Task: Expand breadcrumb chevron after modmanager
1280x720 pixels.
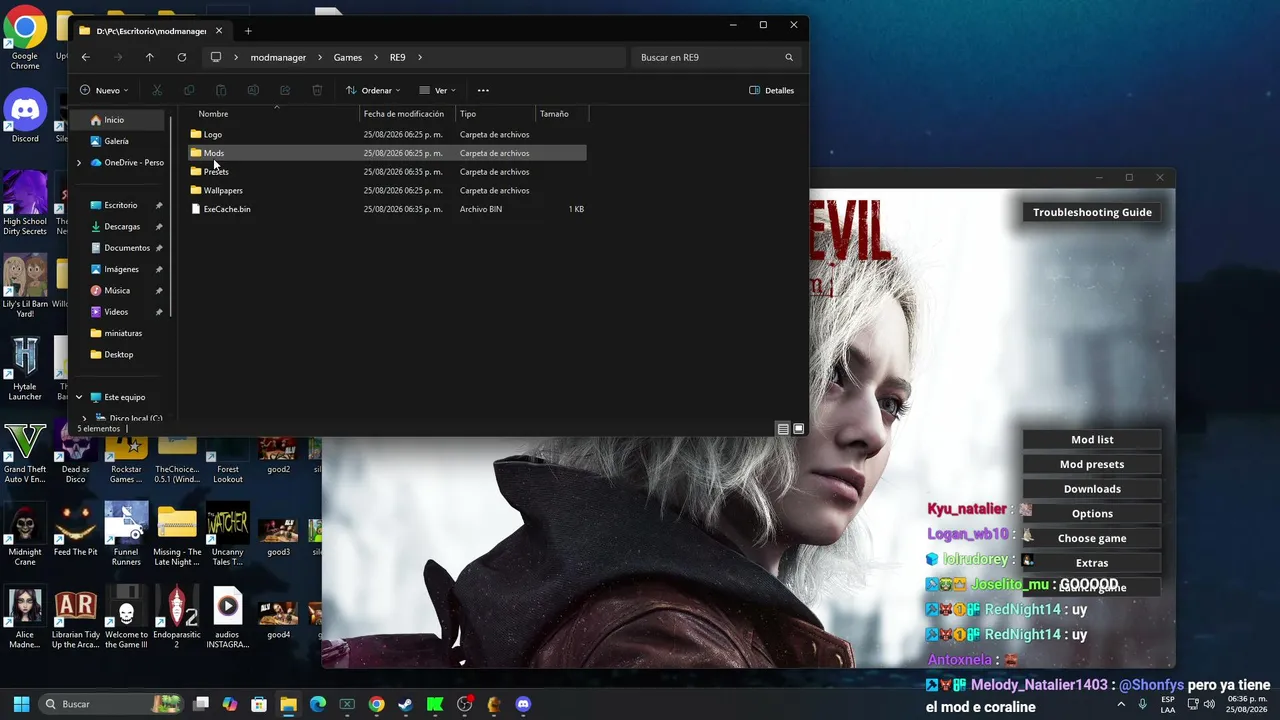Action: (x=320, y=57)
